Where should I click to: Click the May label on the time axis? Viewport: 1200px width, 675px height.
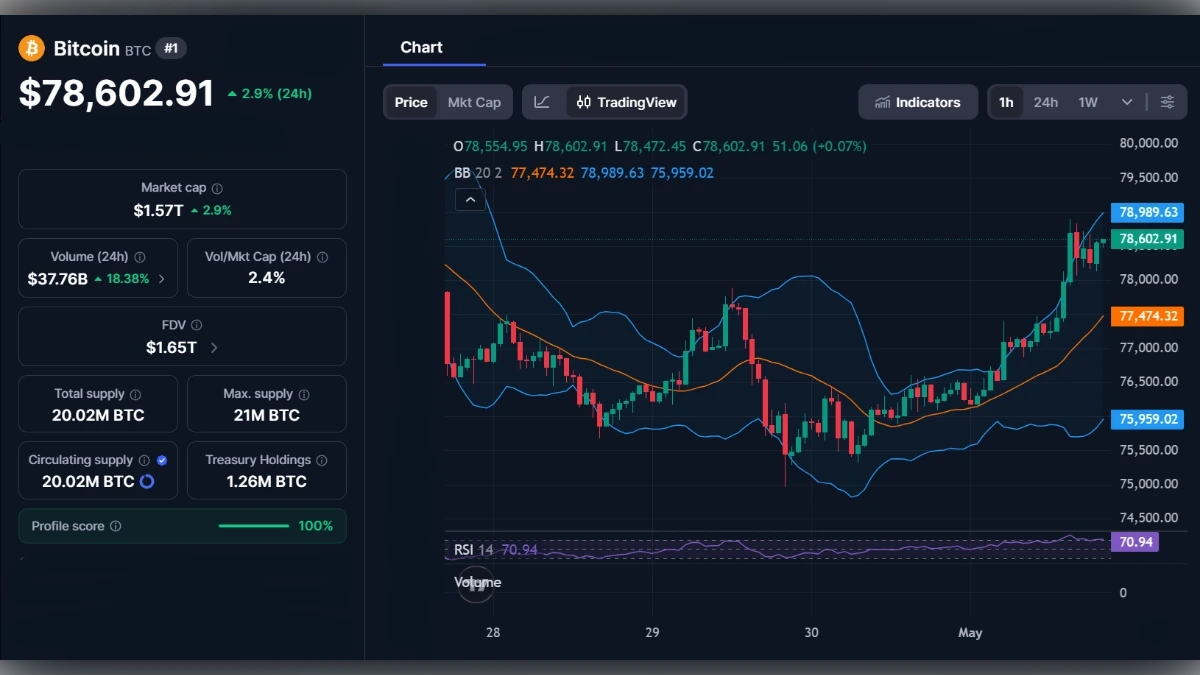[970, 632]
